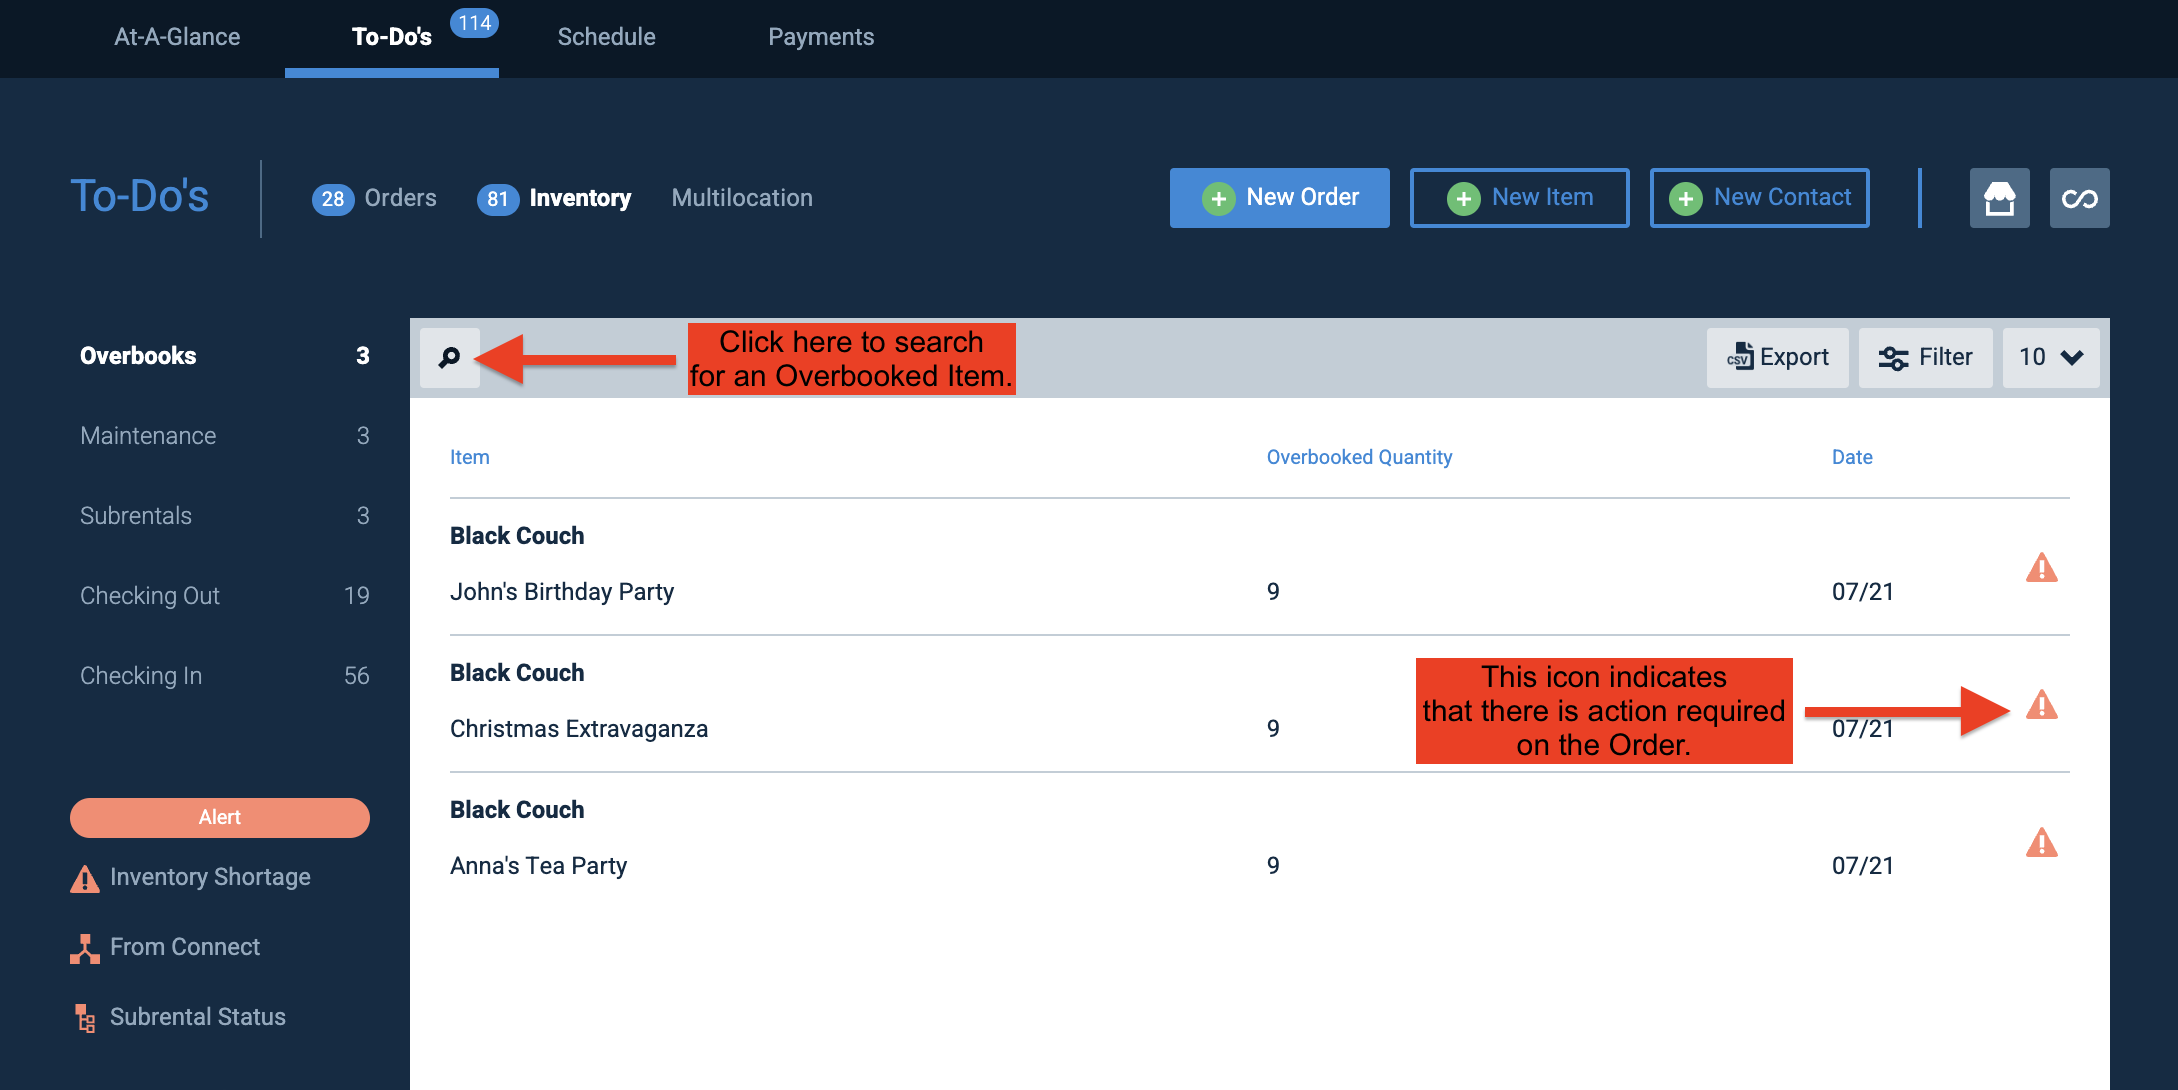Click the 114 badge on To-Do's
Screen dimensions: 2178x1090
[x=474, y=23]
